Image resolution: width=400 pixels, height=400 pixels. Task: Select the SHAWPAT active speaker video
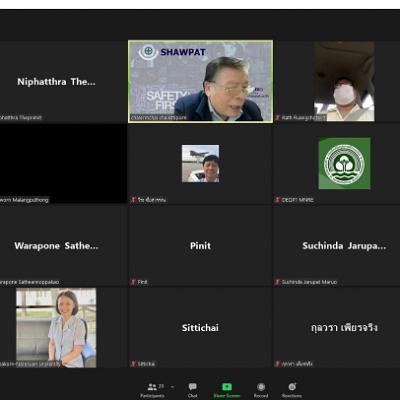click(x=200, y=81)
